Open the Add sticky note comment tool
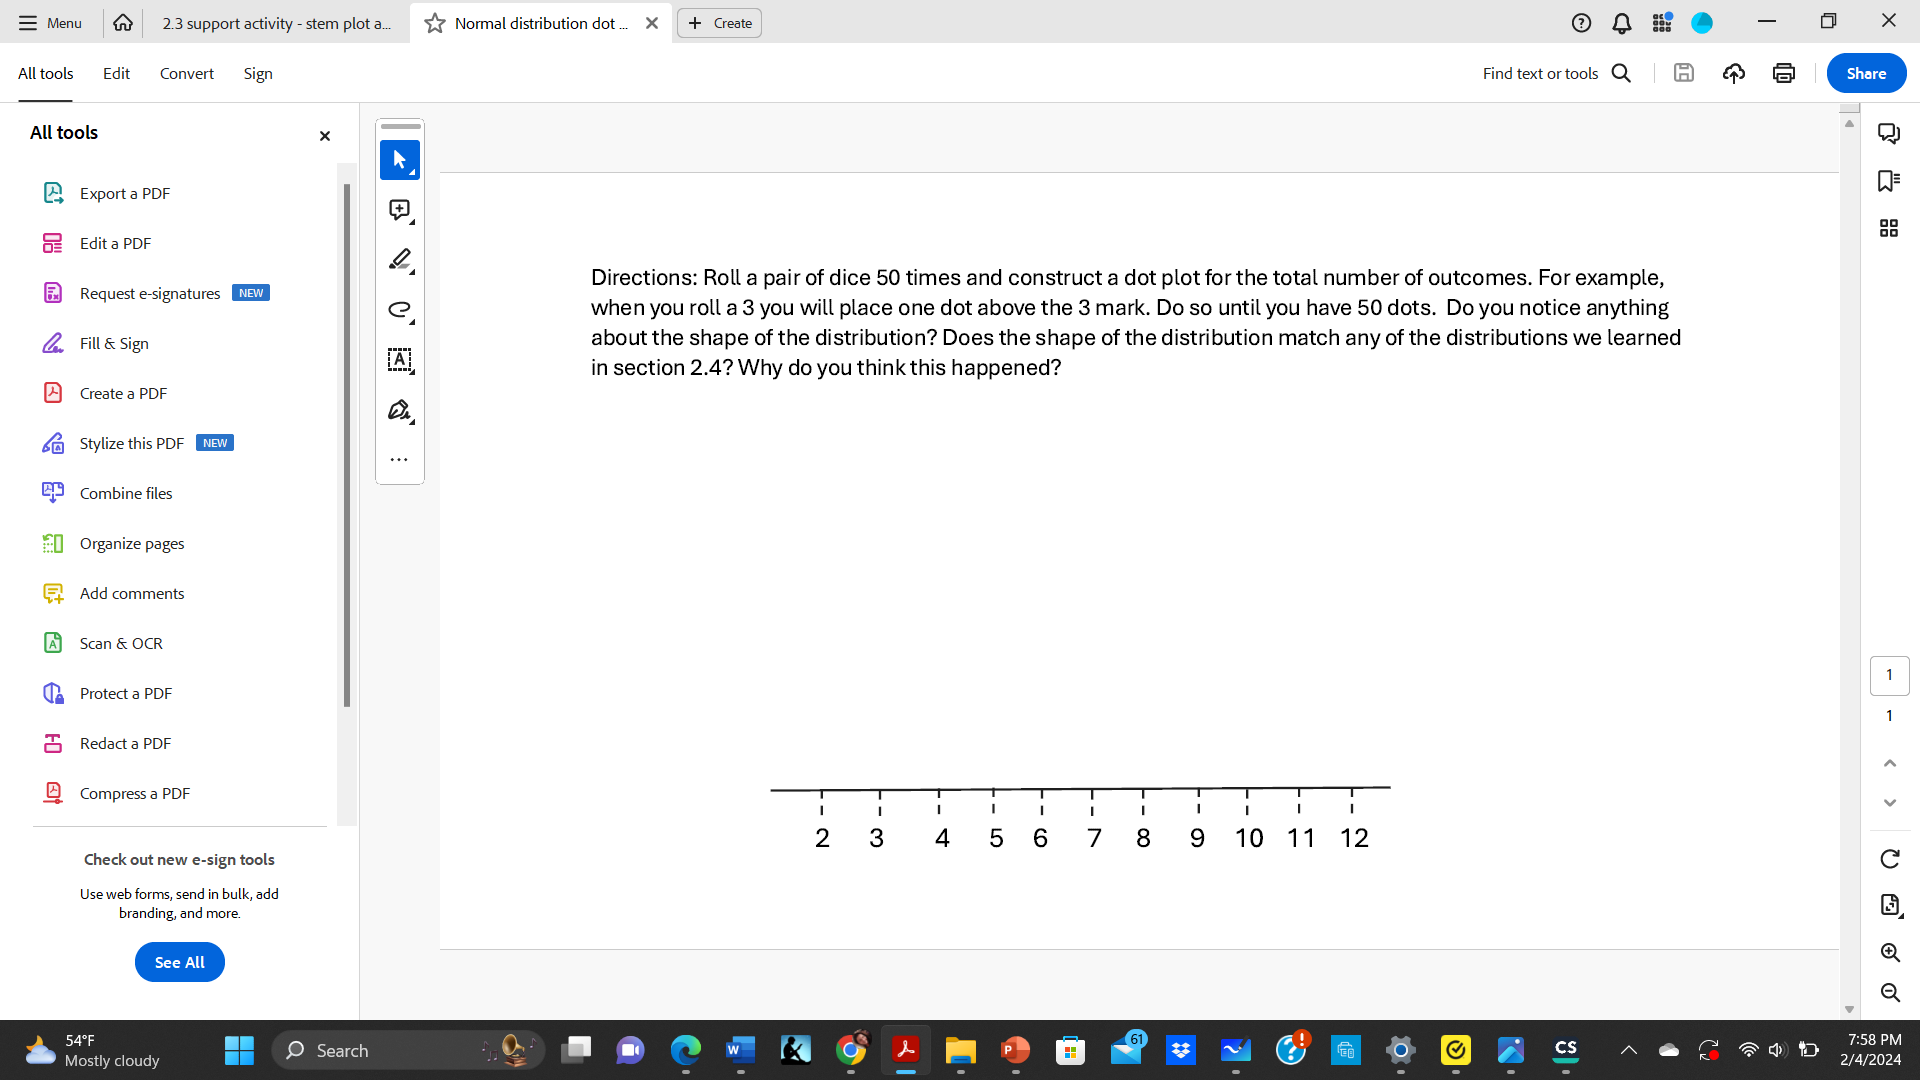The height and width of the screenshot is (1080, 1920). click(399, 210)
